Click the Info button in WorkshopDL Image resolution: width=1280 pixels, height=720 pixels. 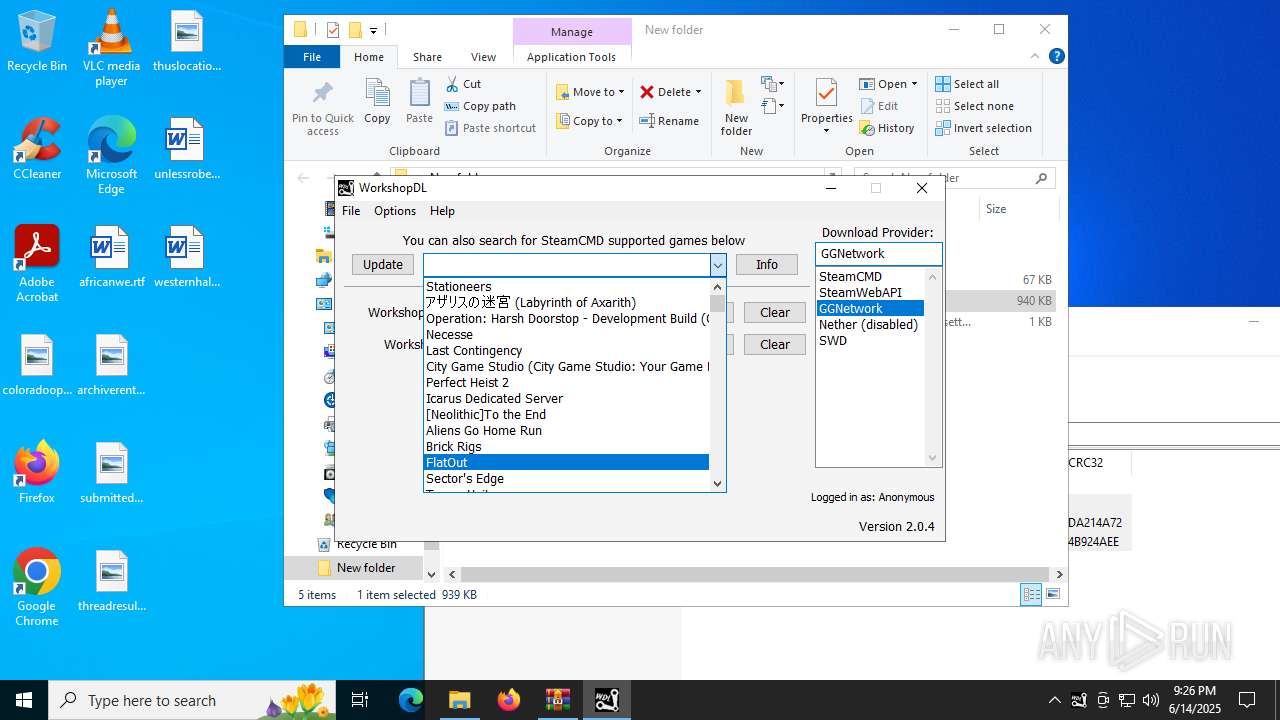click(767, 265)
